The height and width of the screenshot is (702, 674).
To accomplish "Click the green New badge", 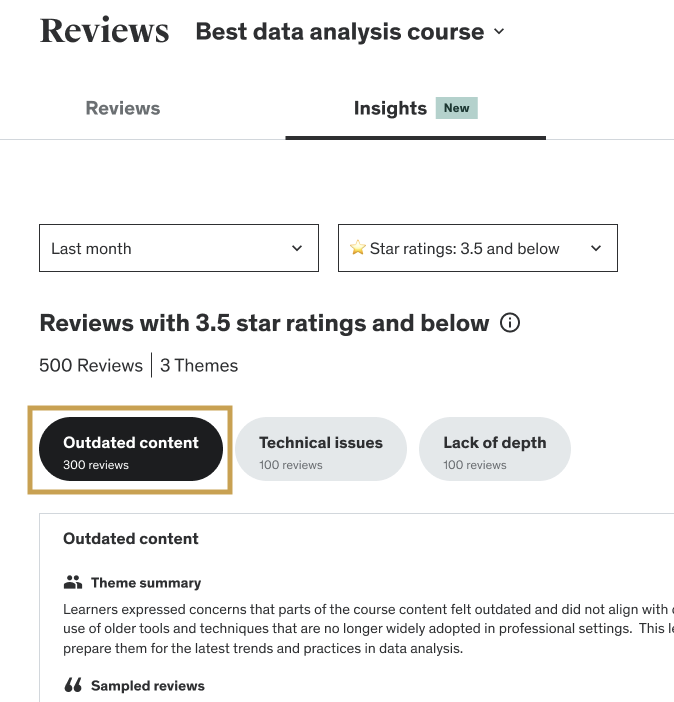I will [456, 108].
